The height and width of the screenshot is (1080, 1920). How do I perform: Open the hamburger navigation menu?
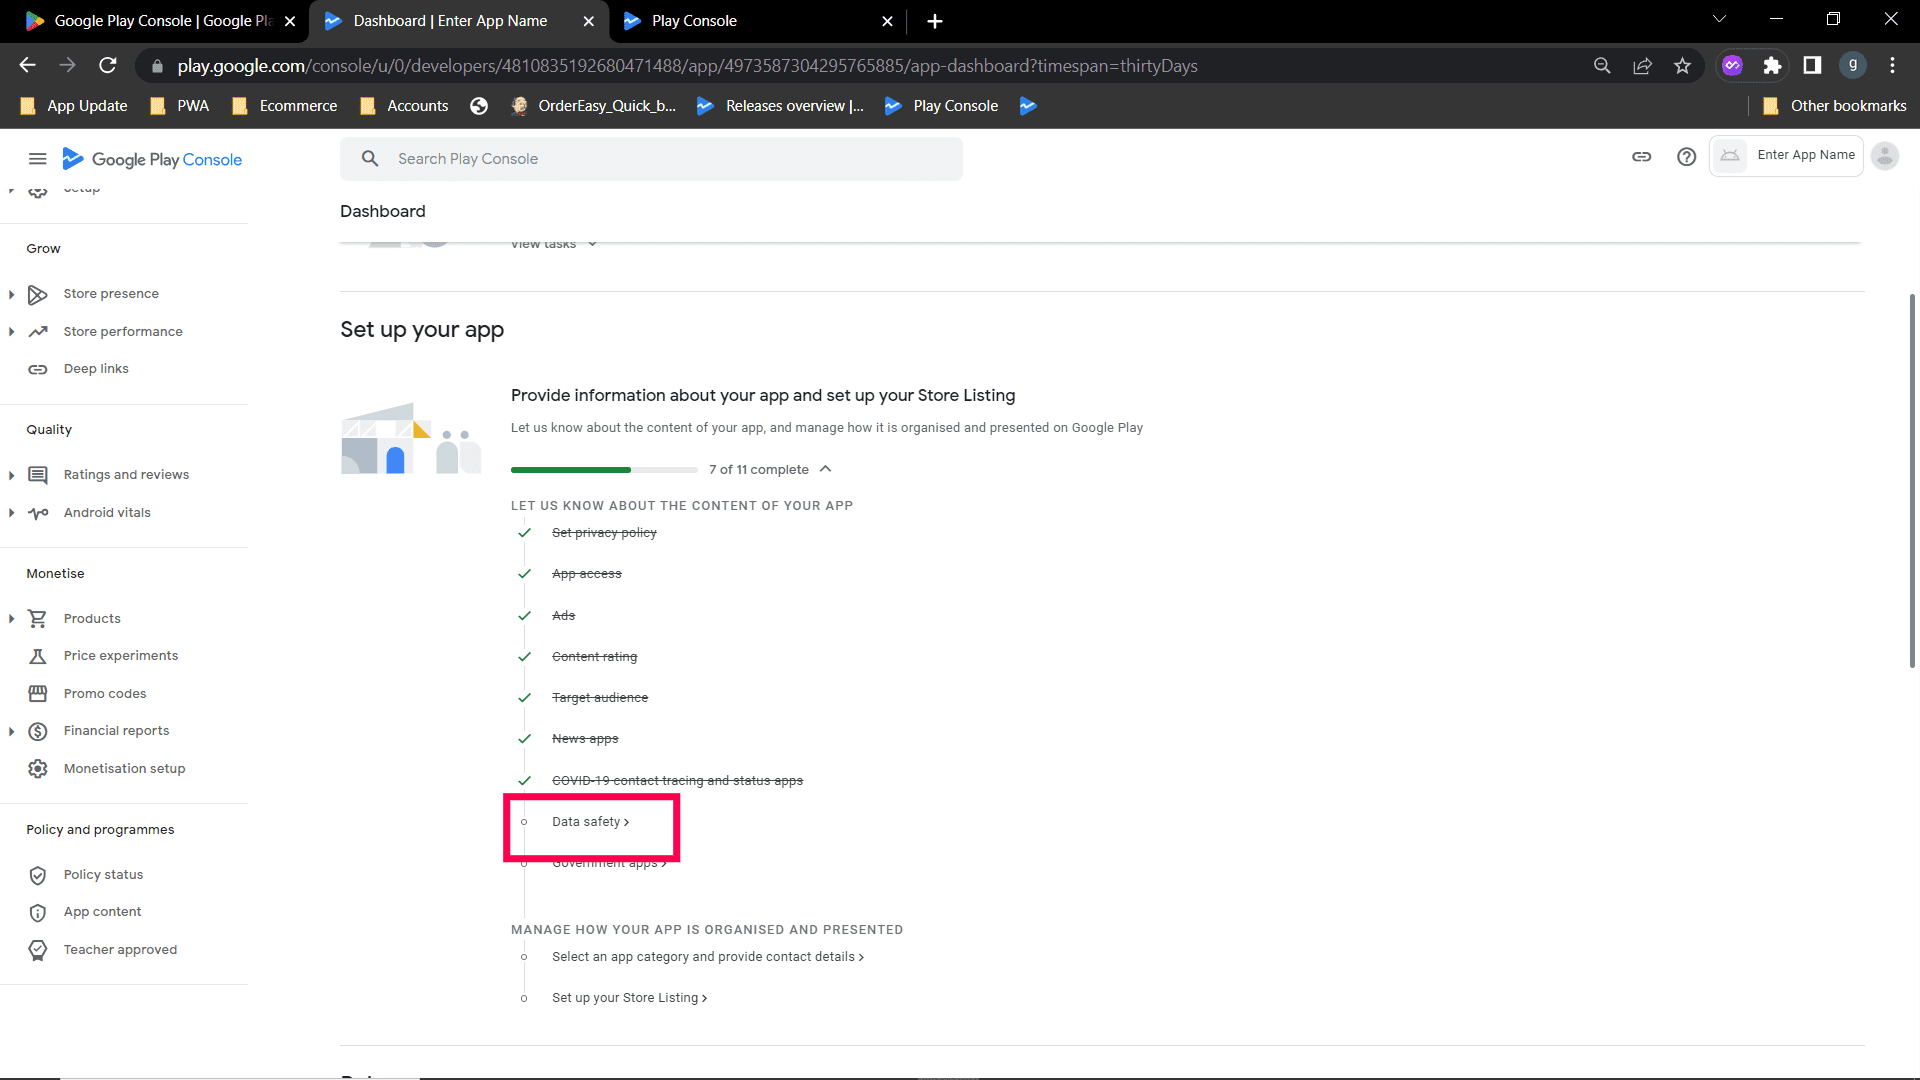tap(37, 159)
